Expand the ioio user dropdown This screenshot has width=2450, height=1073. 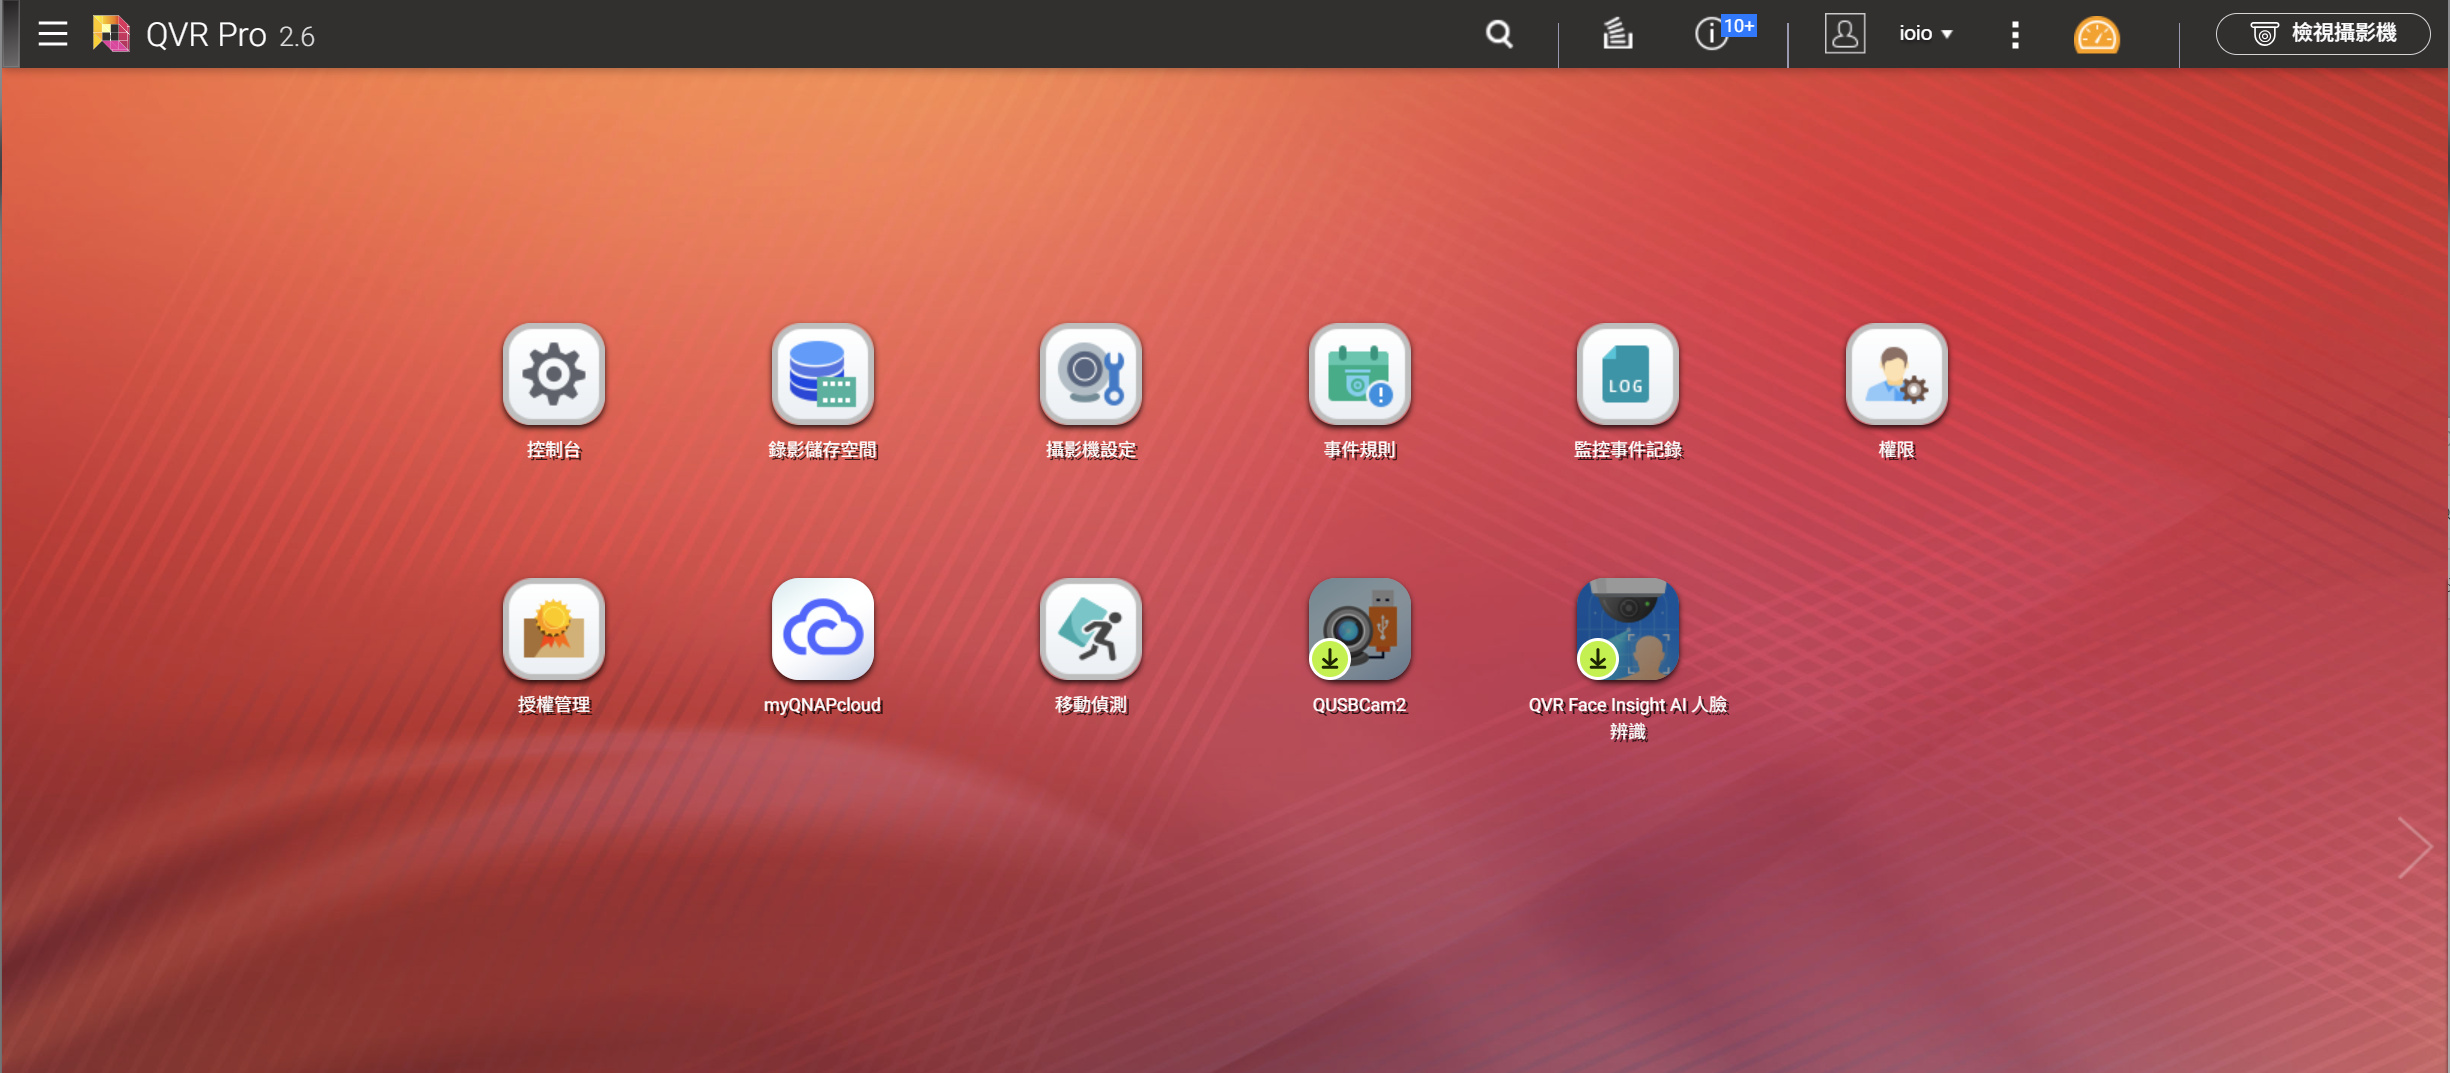[1926, 34]
